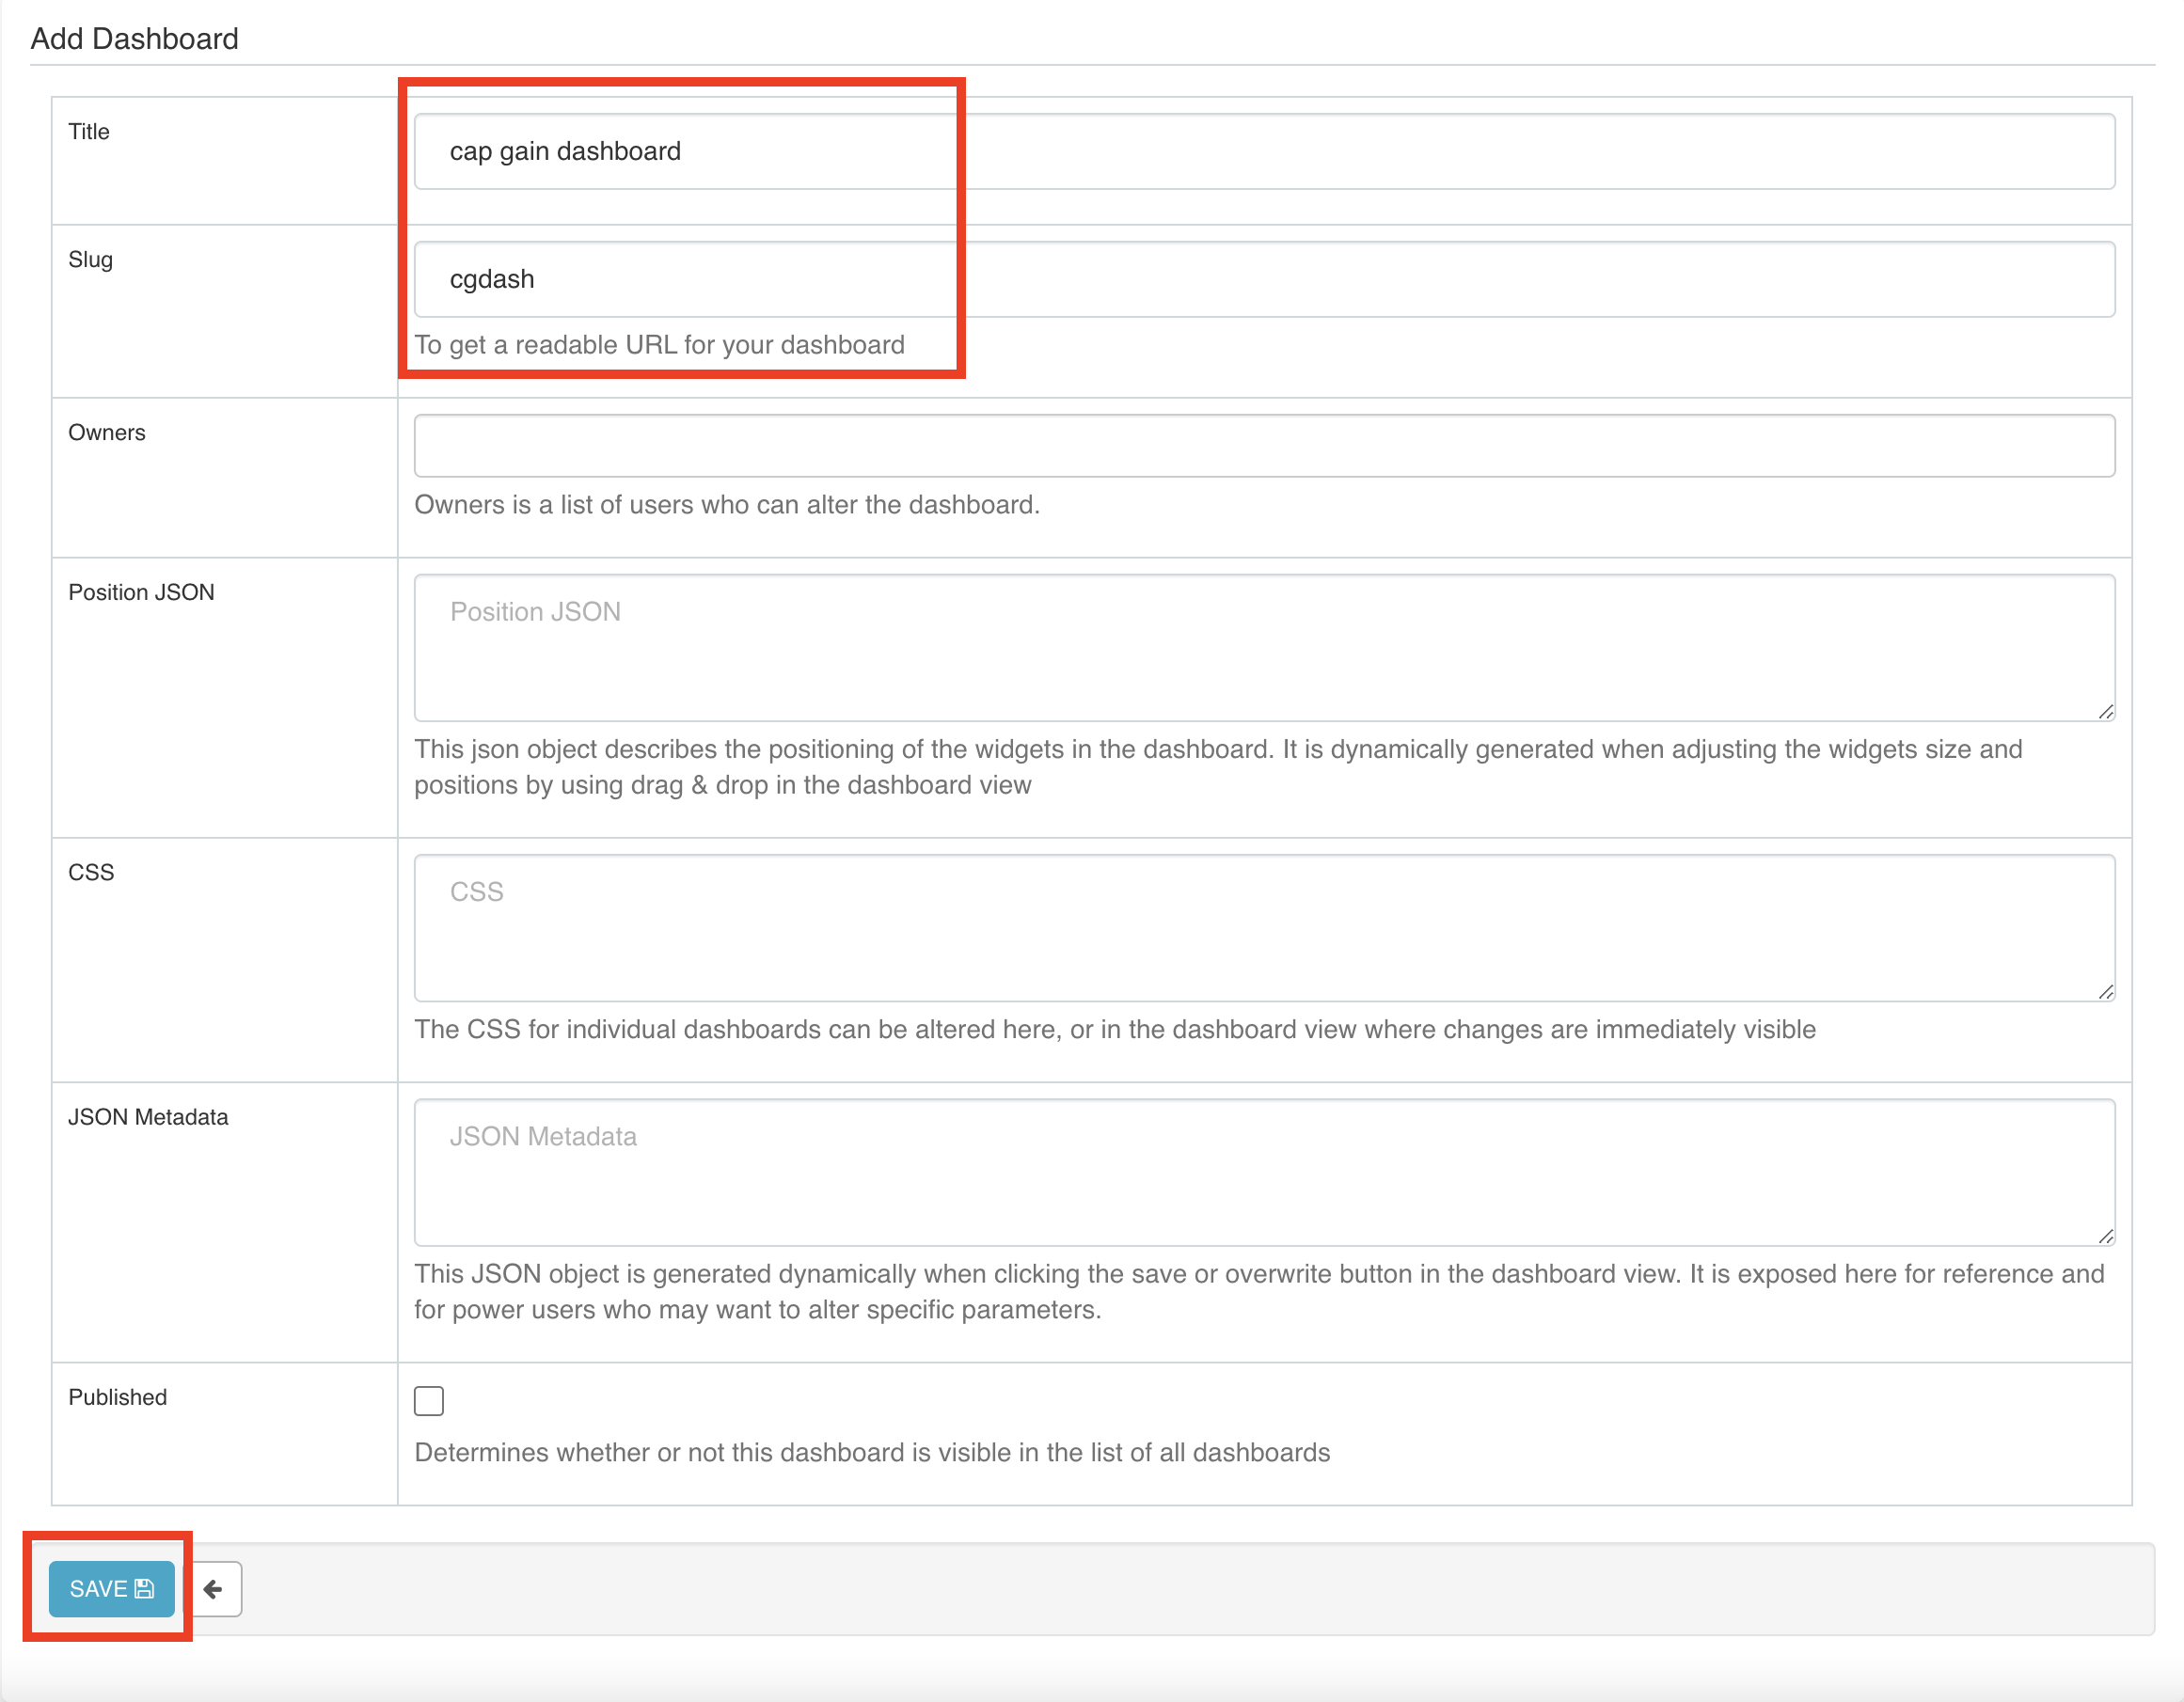
Task: Click the JSON Metadata row label
Action: (148, 1117)
